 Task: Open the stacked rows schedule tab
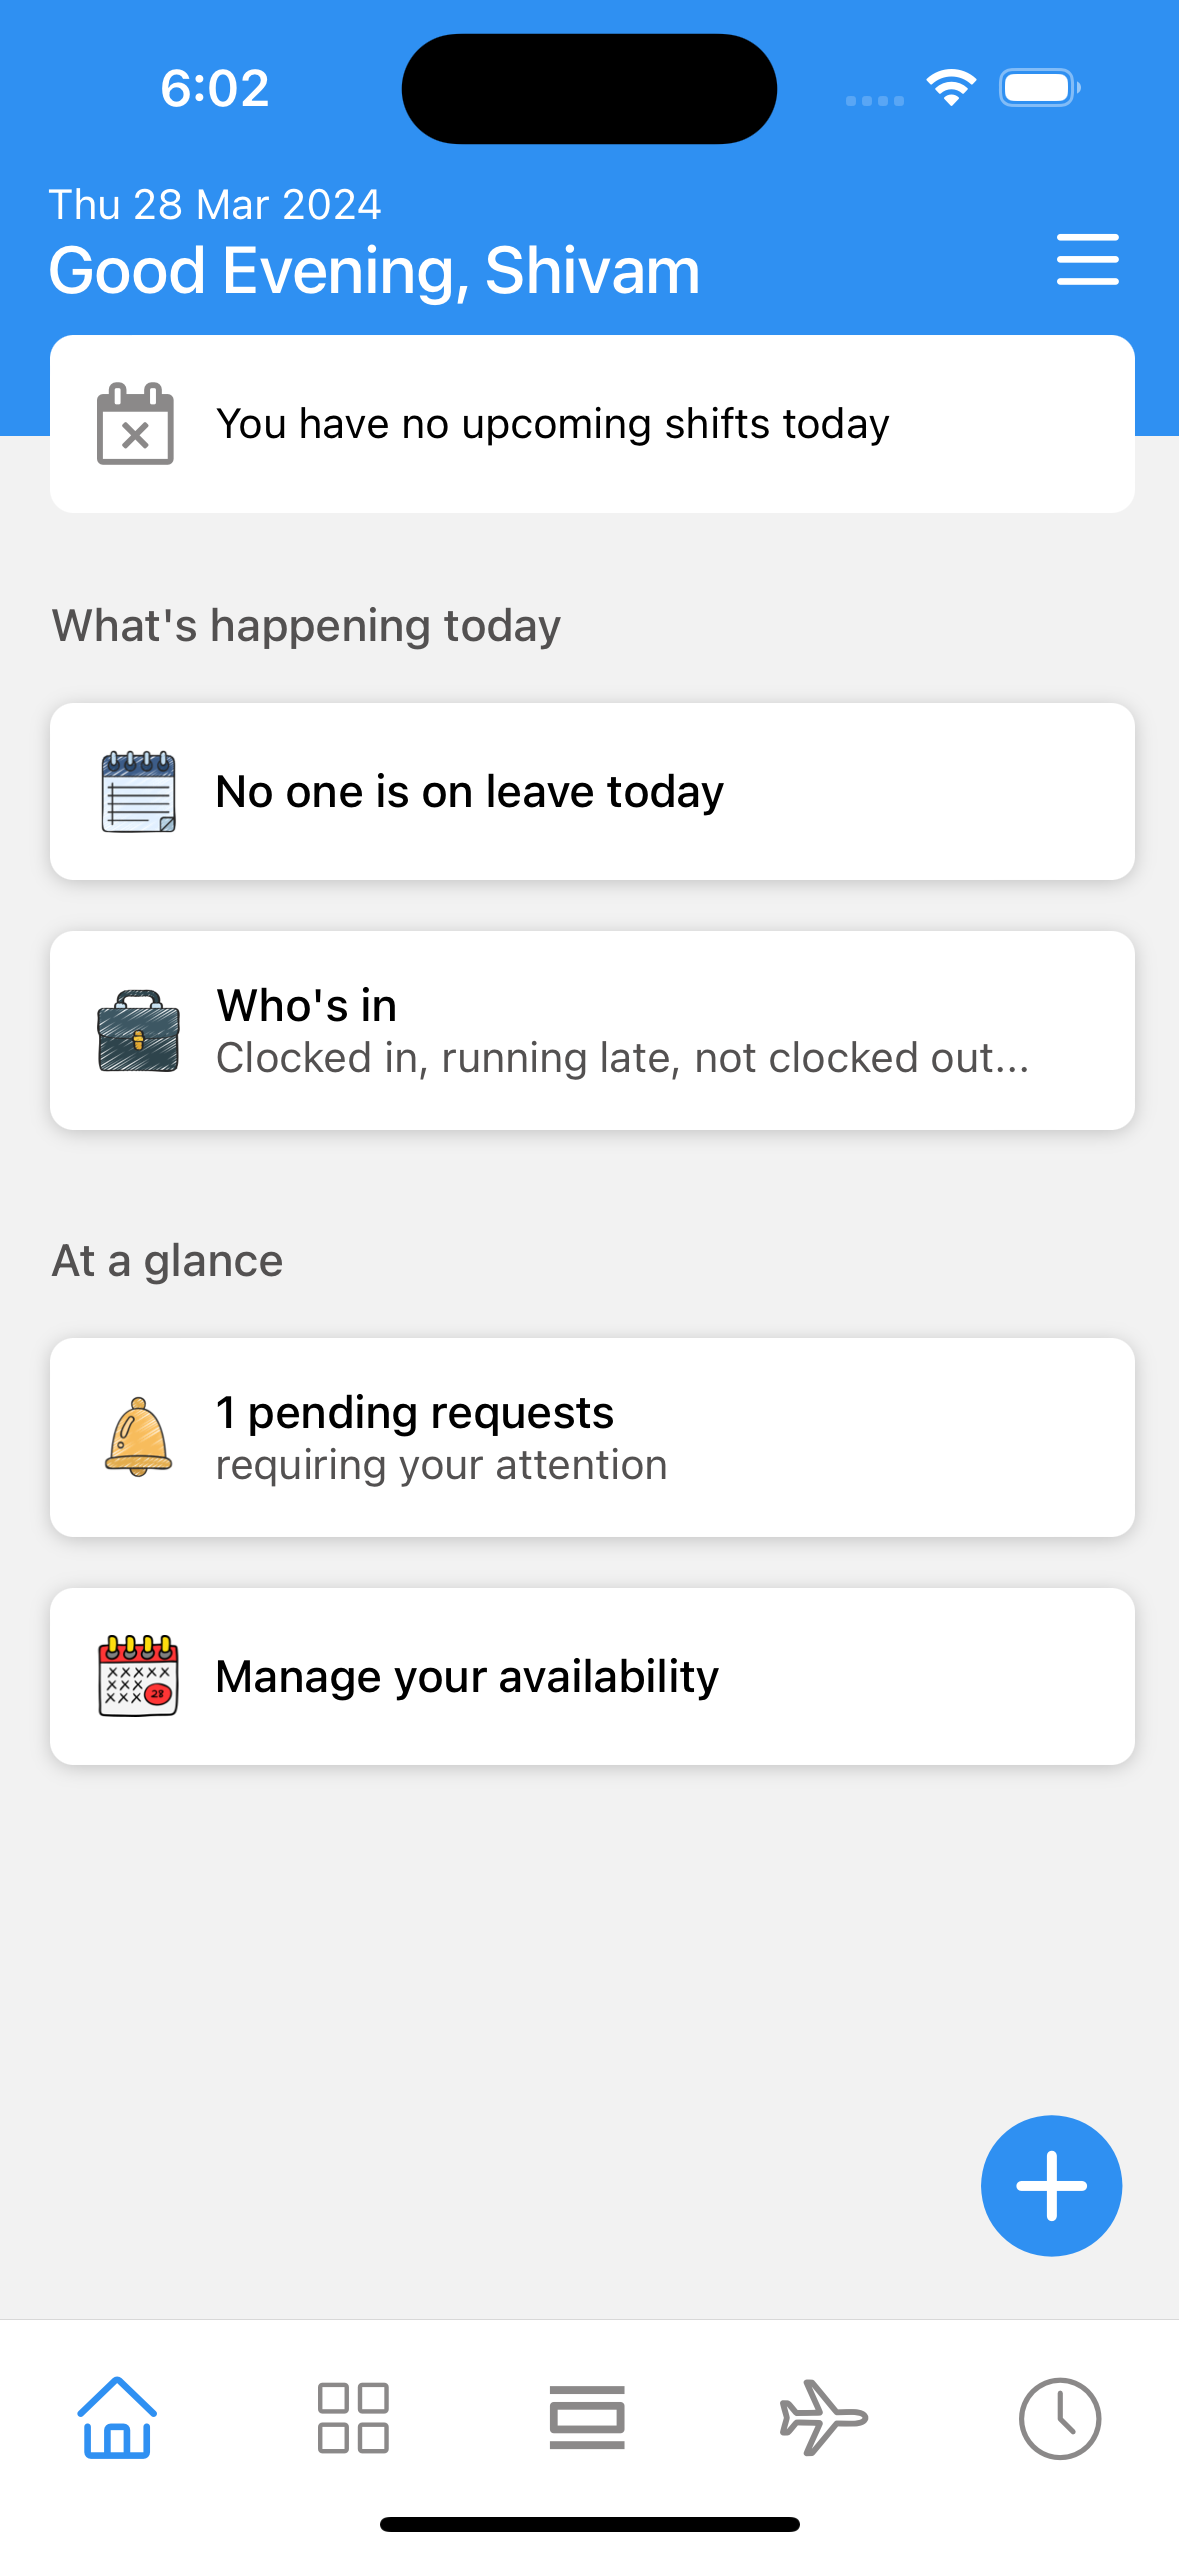tap(587, 2418)
